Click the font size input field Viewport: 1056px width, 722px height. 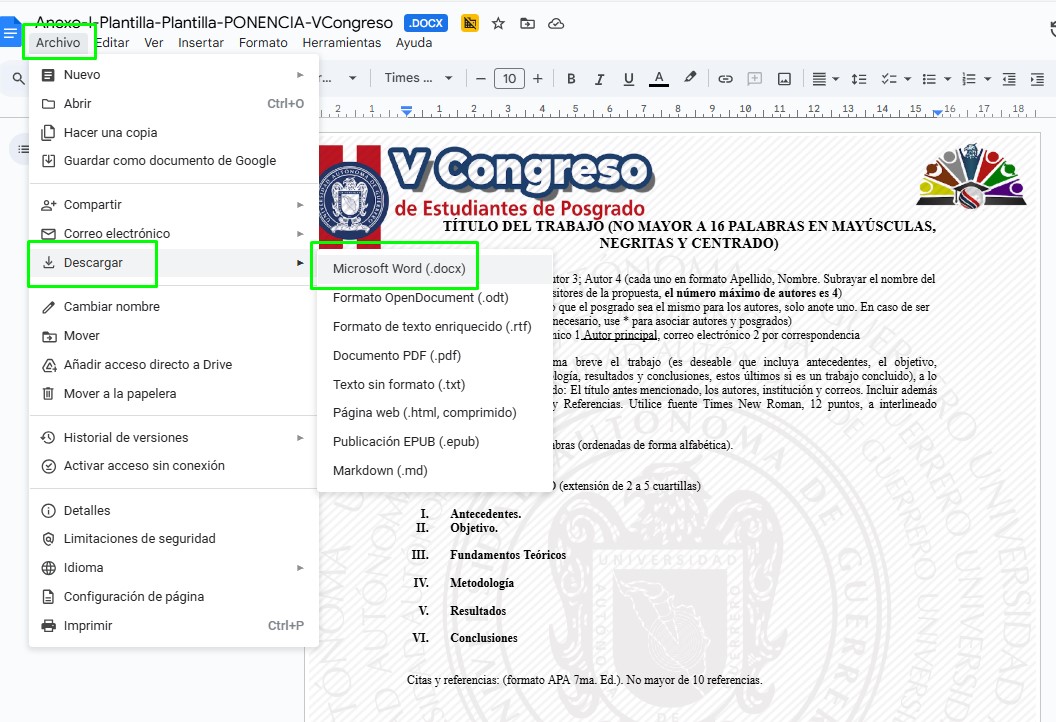[x=509, y=78]
